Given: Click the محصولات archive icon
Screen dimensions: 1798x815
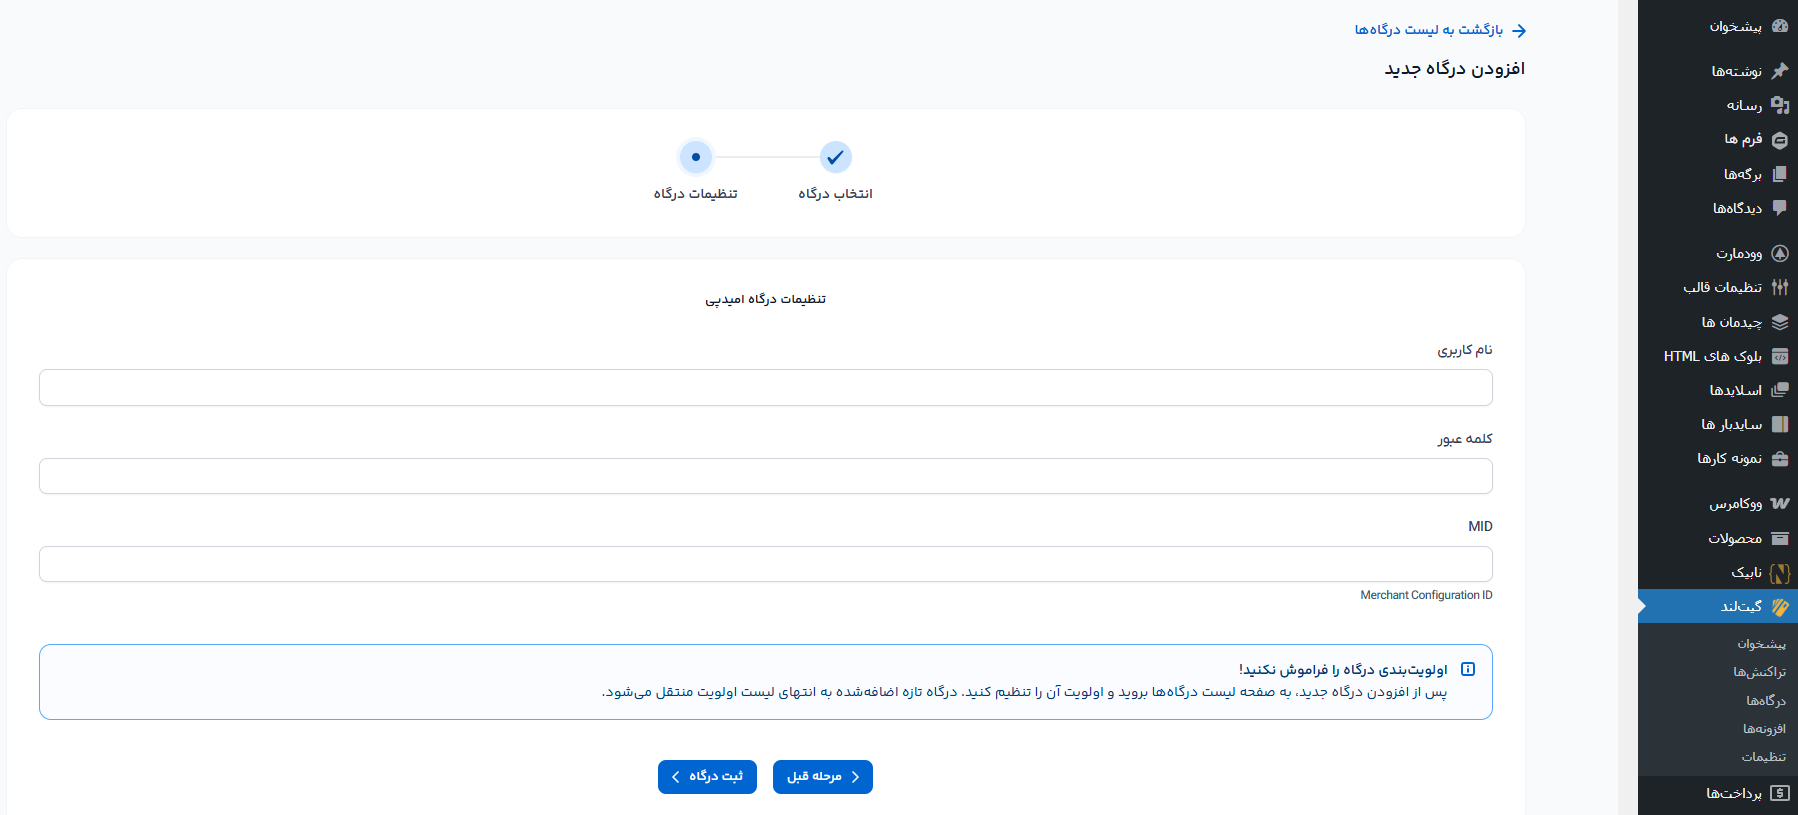Looking at the screenshot, I should (x=1779, y=538).
